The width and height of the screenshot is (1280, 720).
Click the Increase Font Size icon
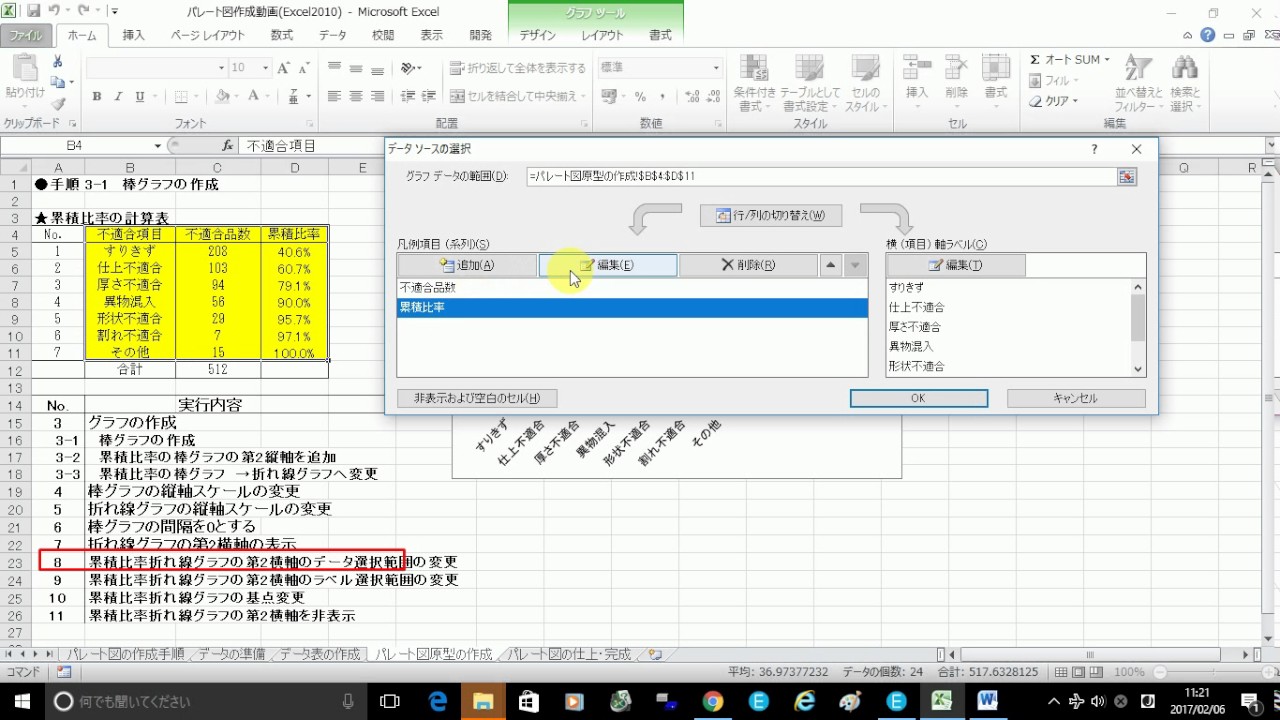pyautogui.click(x=284, y=68)
